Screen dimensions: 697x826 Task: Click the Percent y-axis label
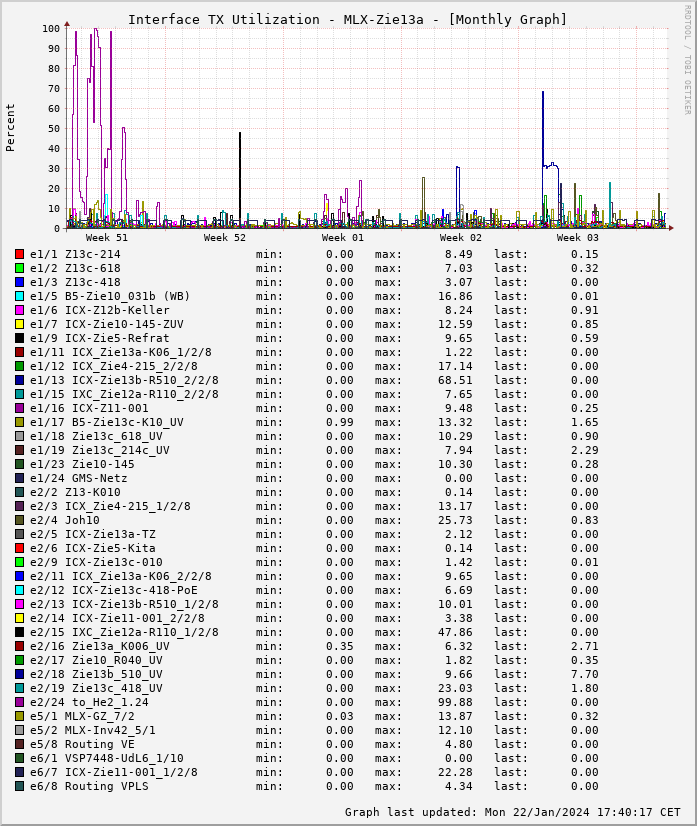(11, 127)
